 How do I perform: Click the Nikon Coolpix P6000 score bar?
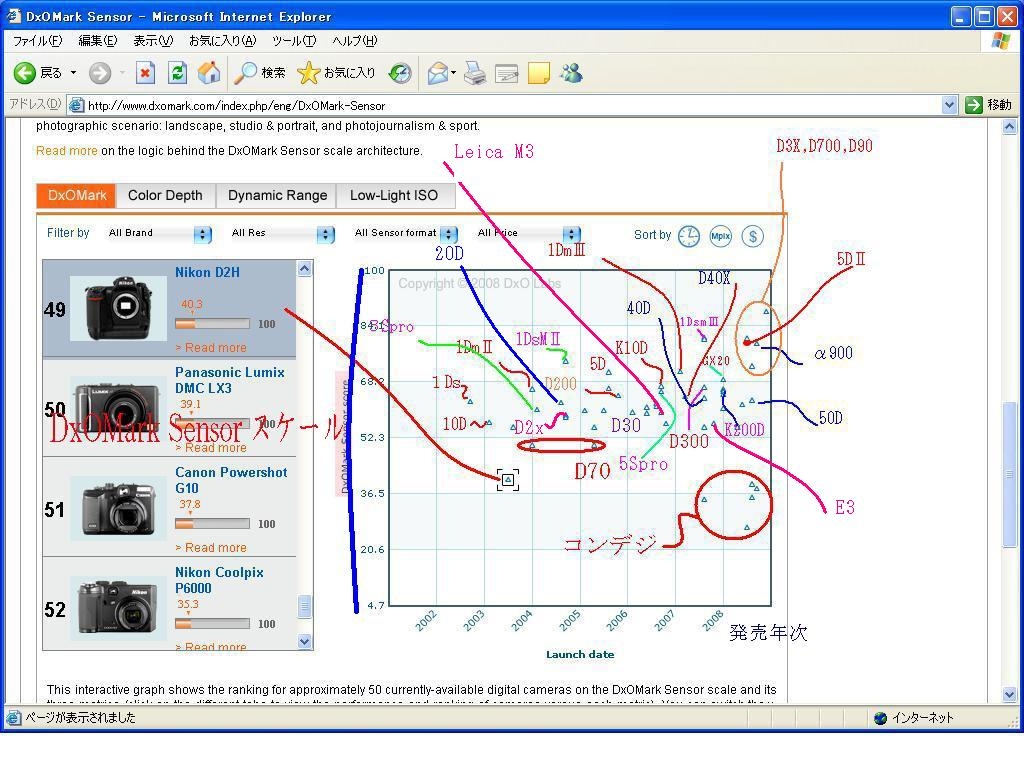click(212, 623)
